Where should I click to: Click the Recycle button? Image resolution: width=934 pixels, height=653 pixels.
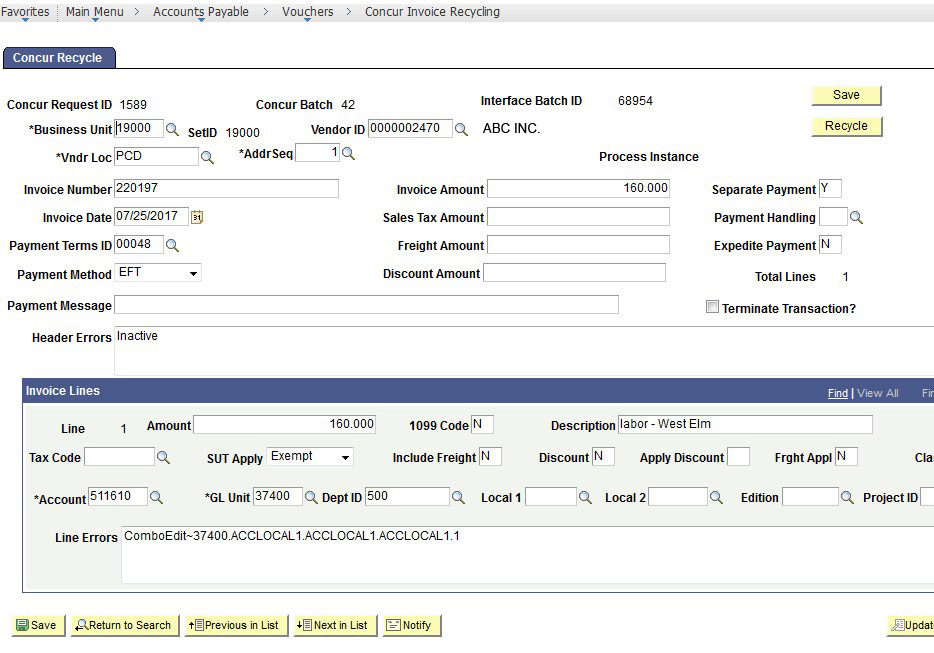[x=846, y=126]
